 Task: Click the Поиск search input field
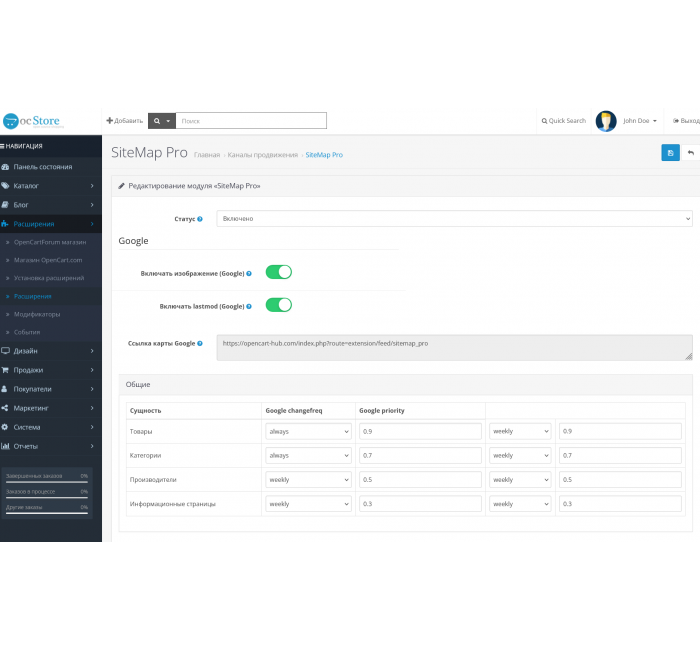[252, 121]
